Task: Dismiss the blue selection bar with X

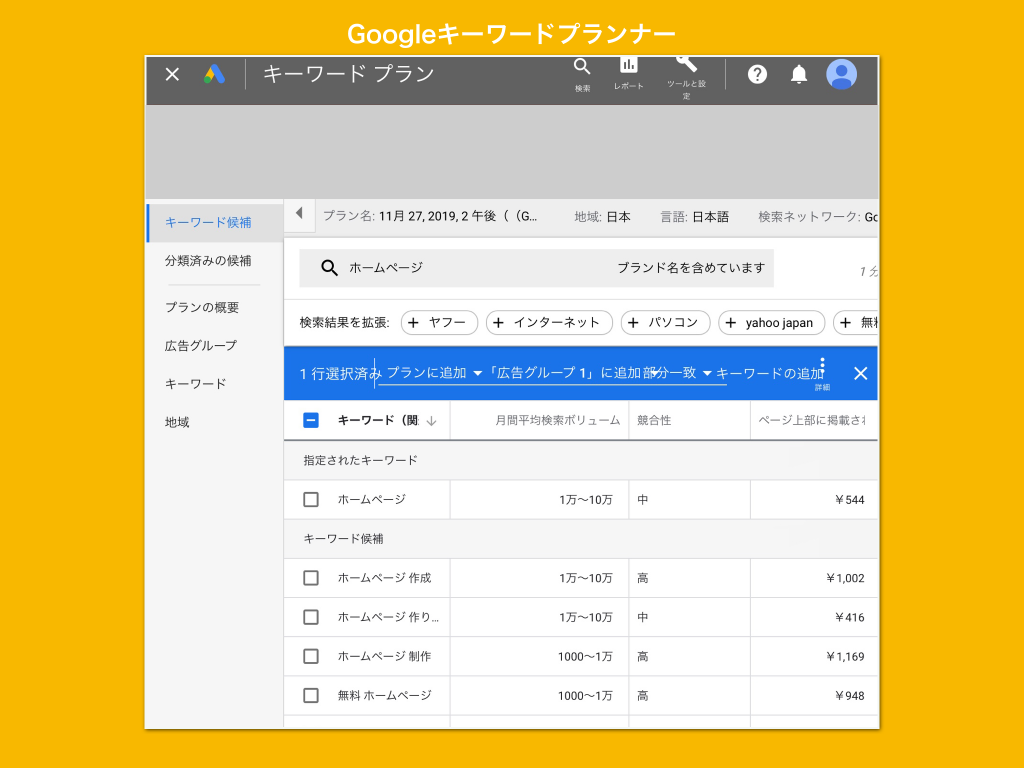Action: (x=861, y=374)
